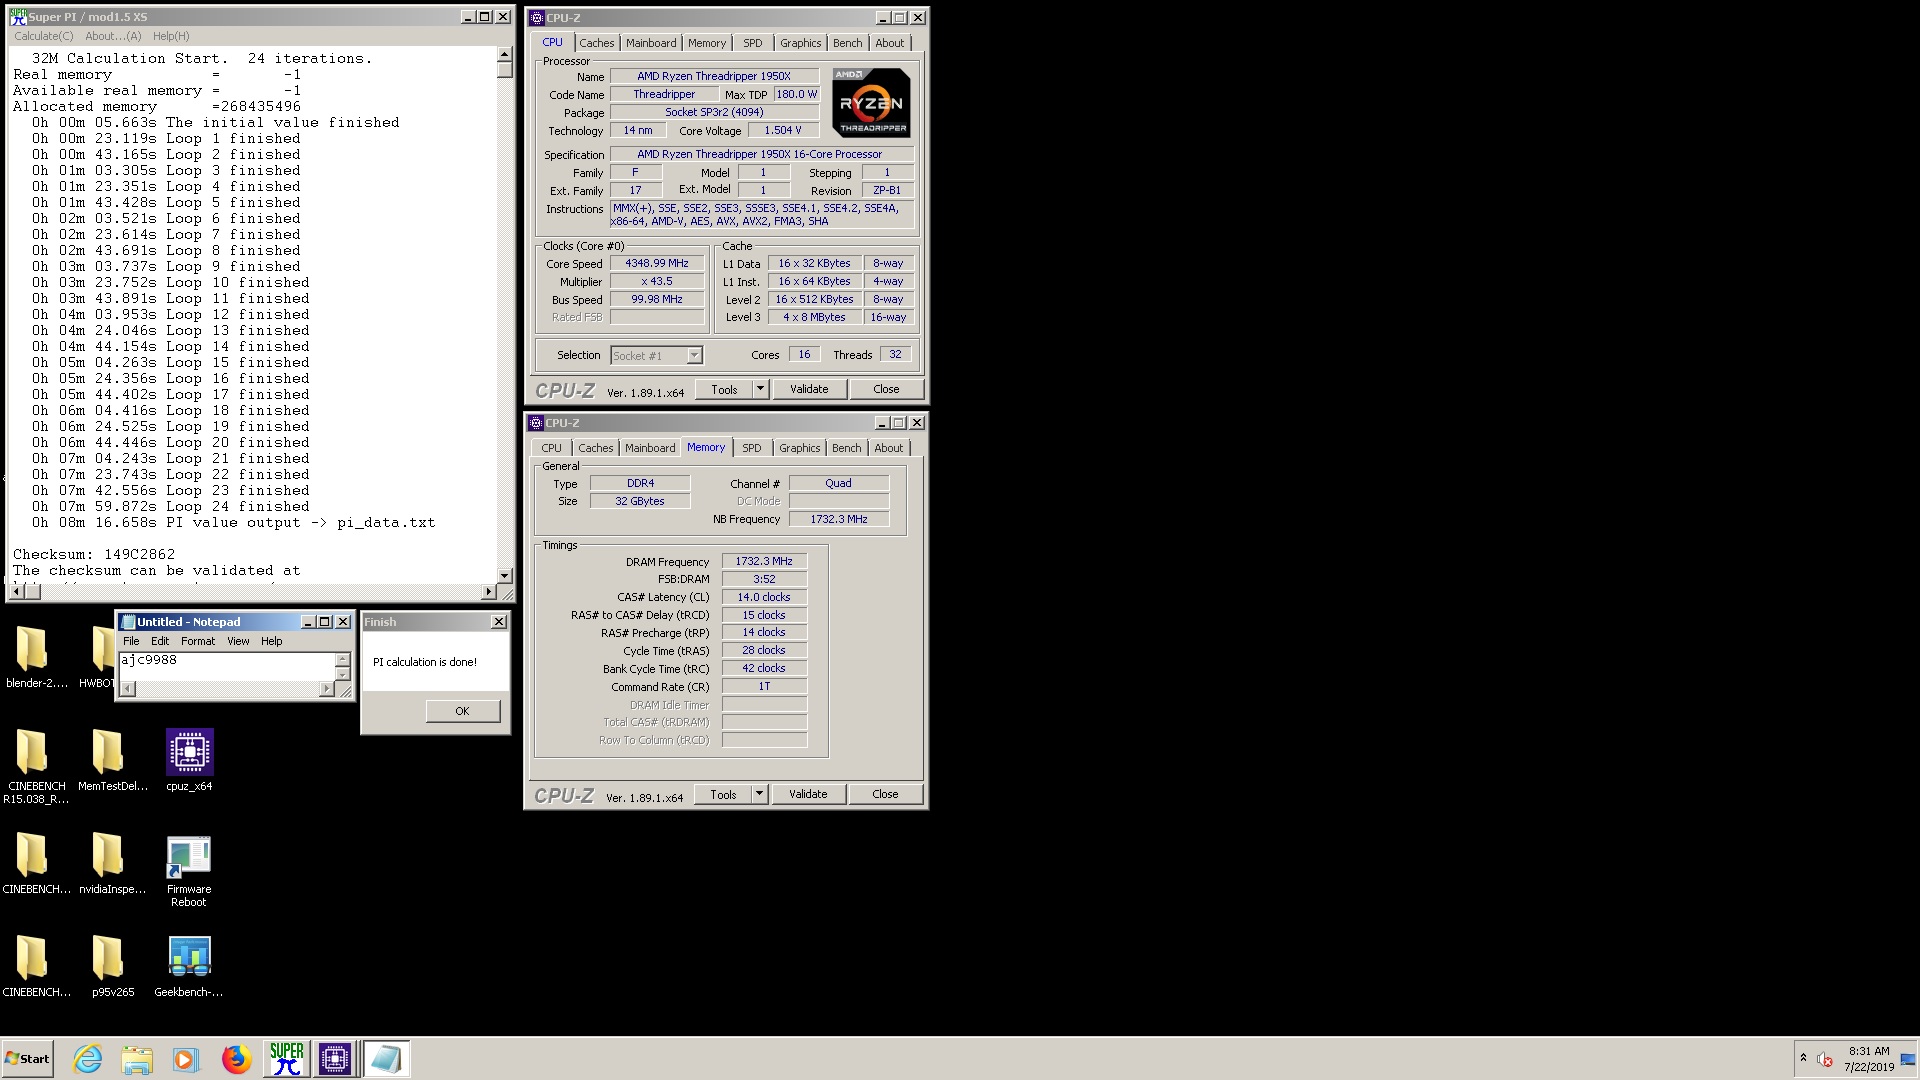
Task: Click Close in top CPU-Z window
Action: coord(886,389)
